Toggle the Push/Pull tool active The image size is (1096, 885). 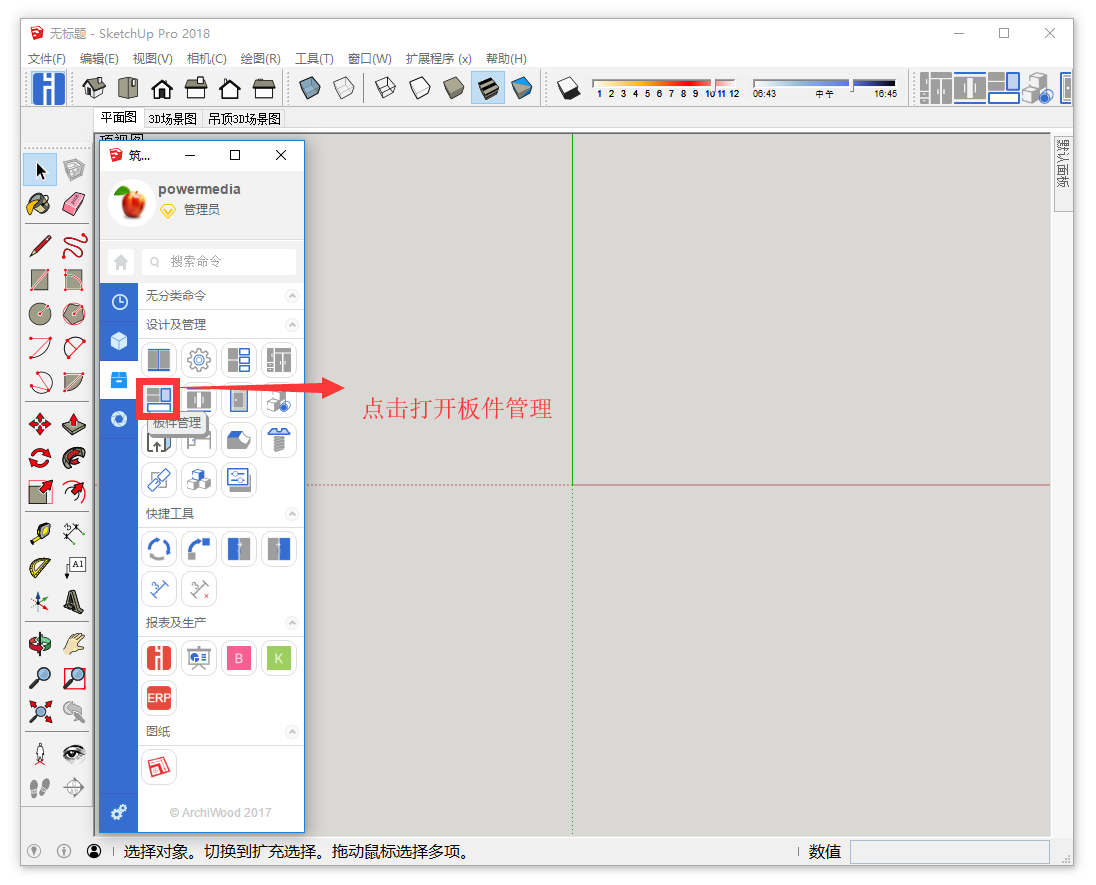[74, 423]
